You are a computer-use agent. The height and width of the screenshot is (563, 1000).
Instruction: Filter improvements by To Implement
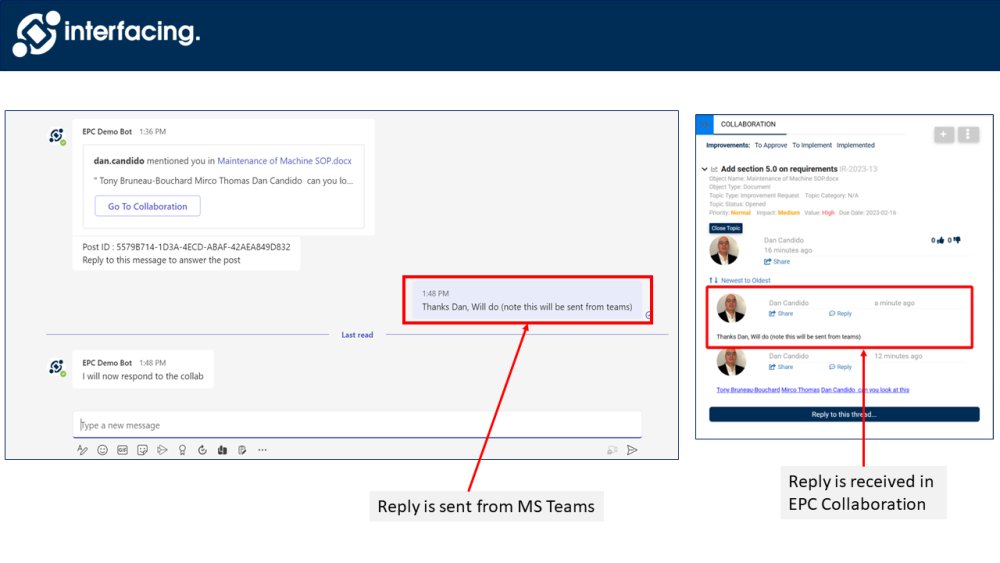812,145
